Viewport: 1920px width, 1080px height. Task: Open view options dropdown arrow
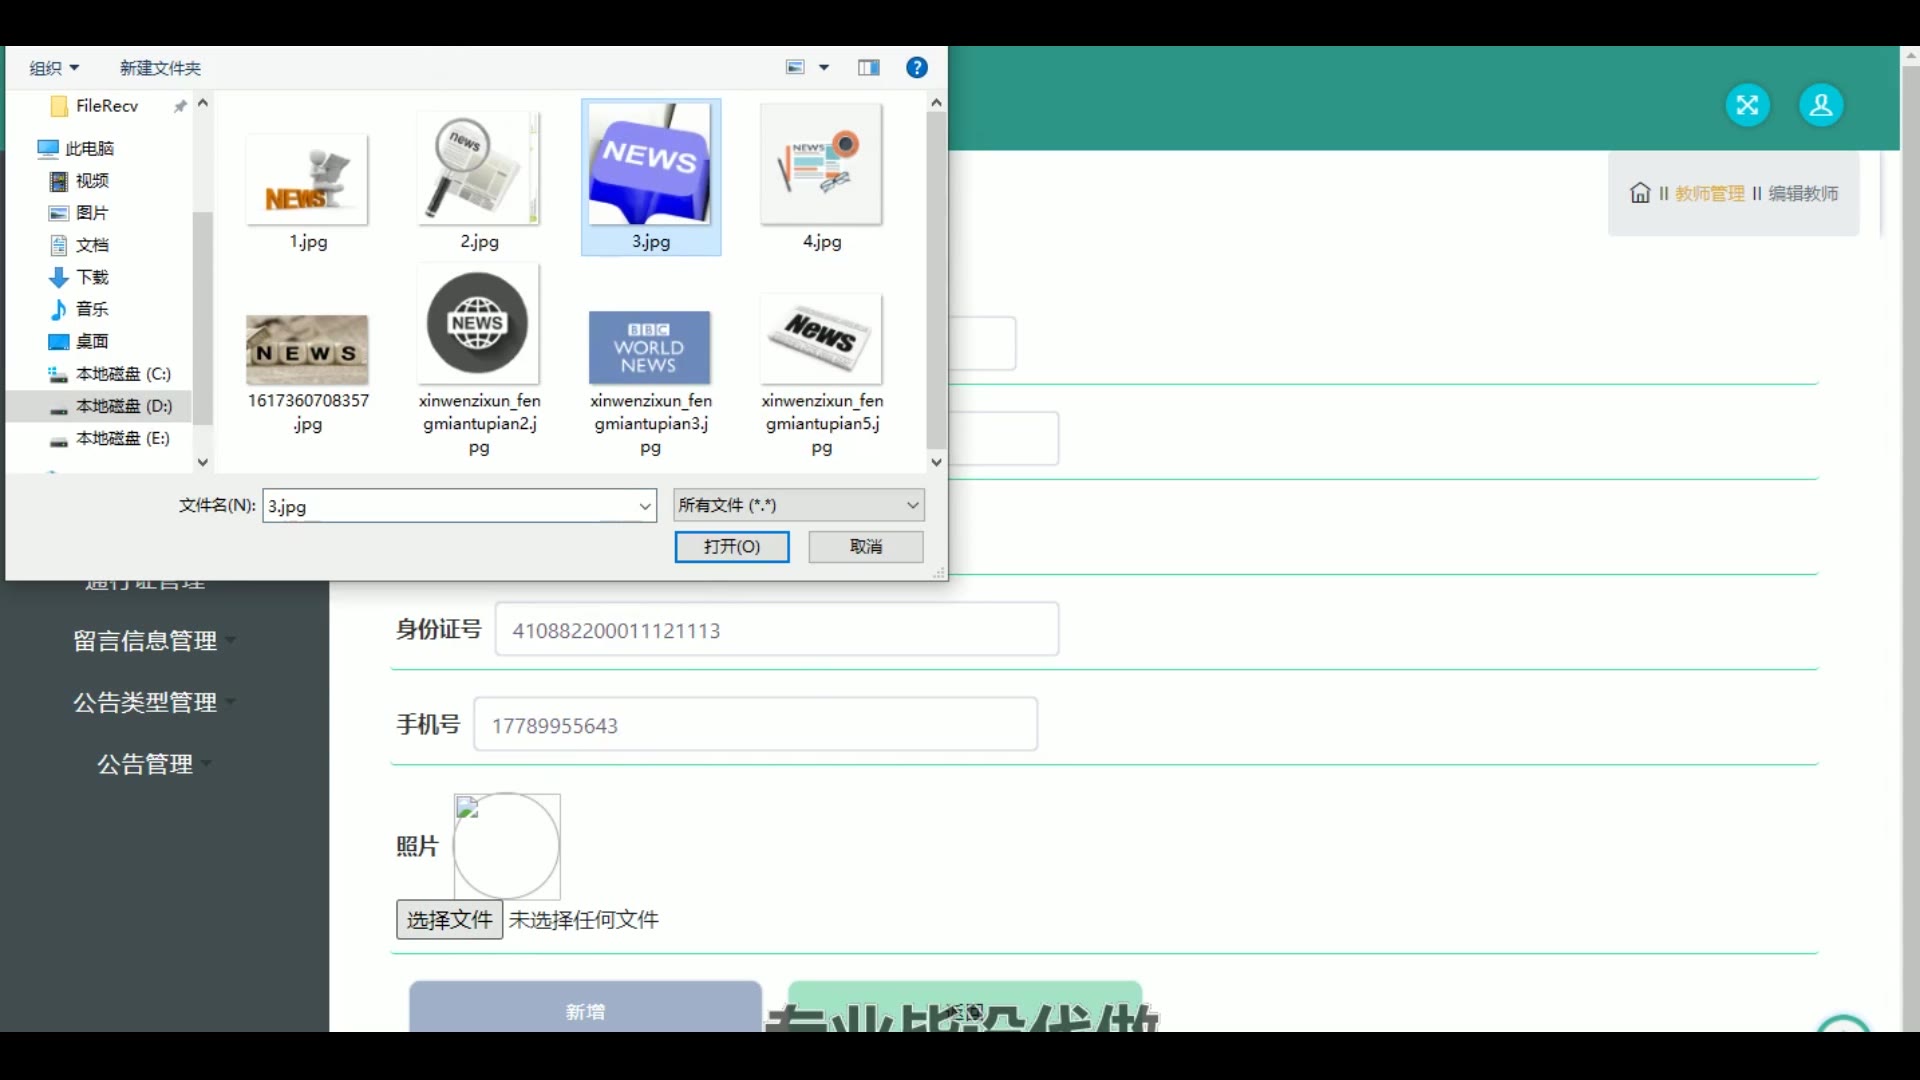(824, 68)
